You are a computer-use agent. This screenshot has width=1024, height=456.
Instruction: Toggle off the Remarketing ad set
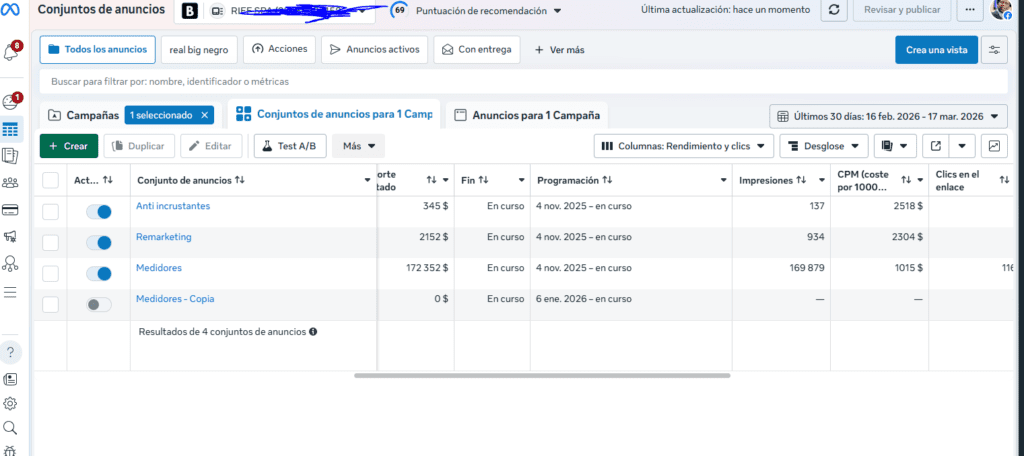click(99, 243)
